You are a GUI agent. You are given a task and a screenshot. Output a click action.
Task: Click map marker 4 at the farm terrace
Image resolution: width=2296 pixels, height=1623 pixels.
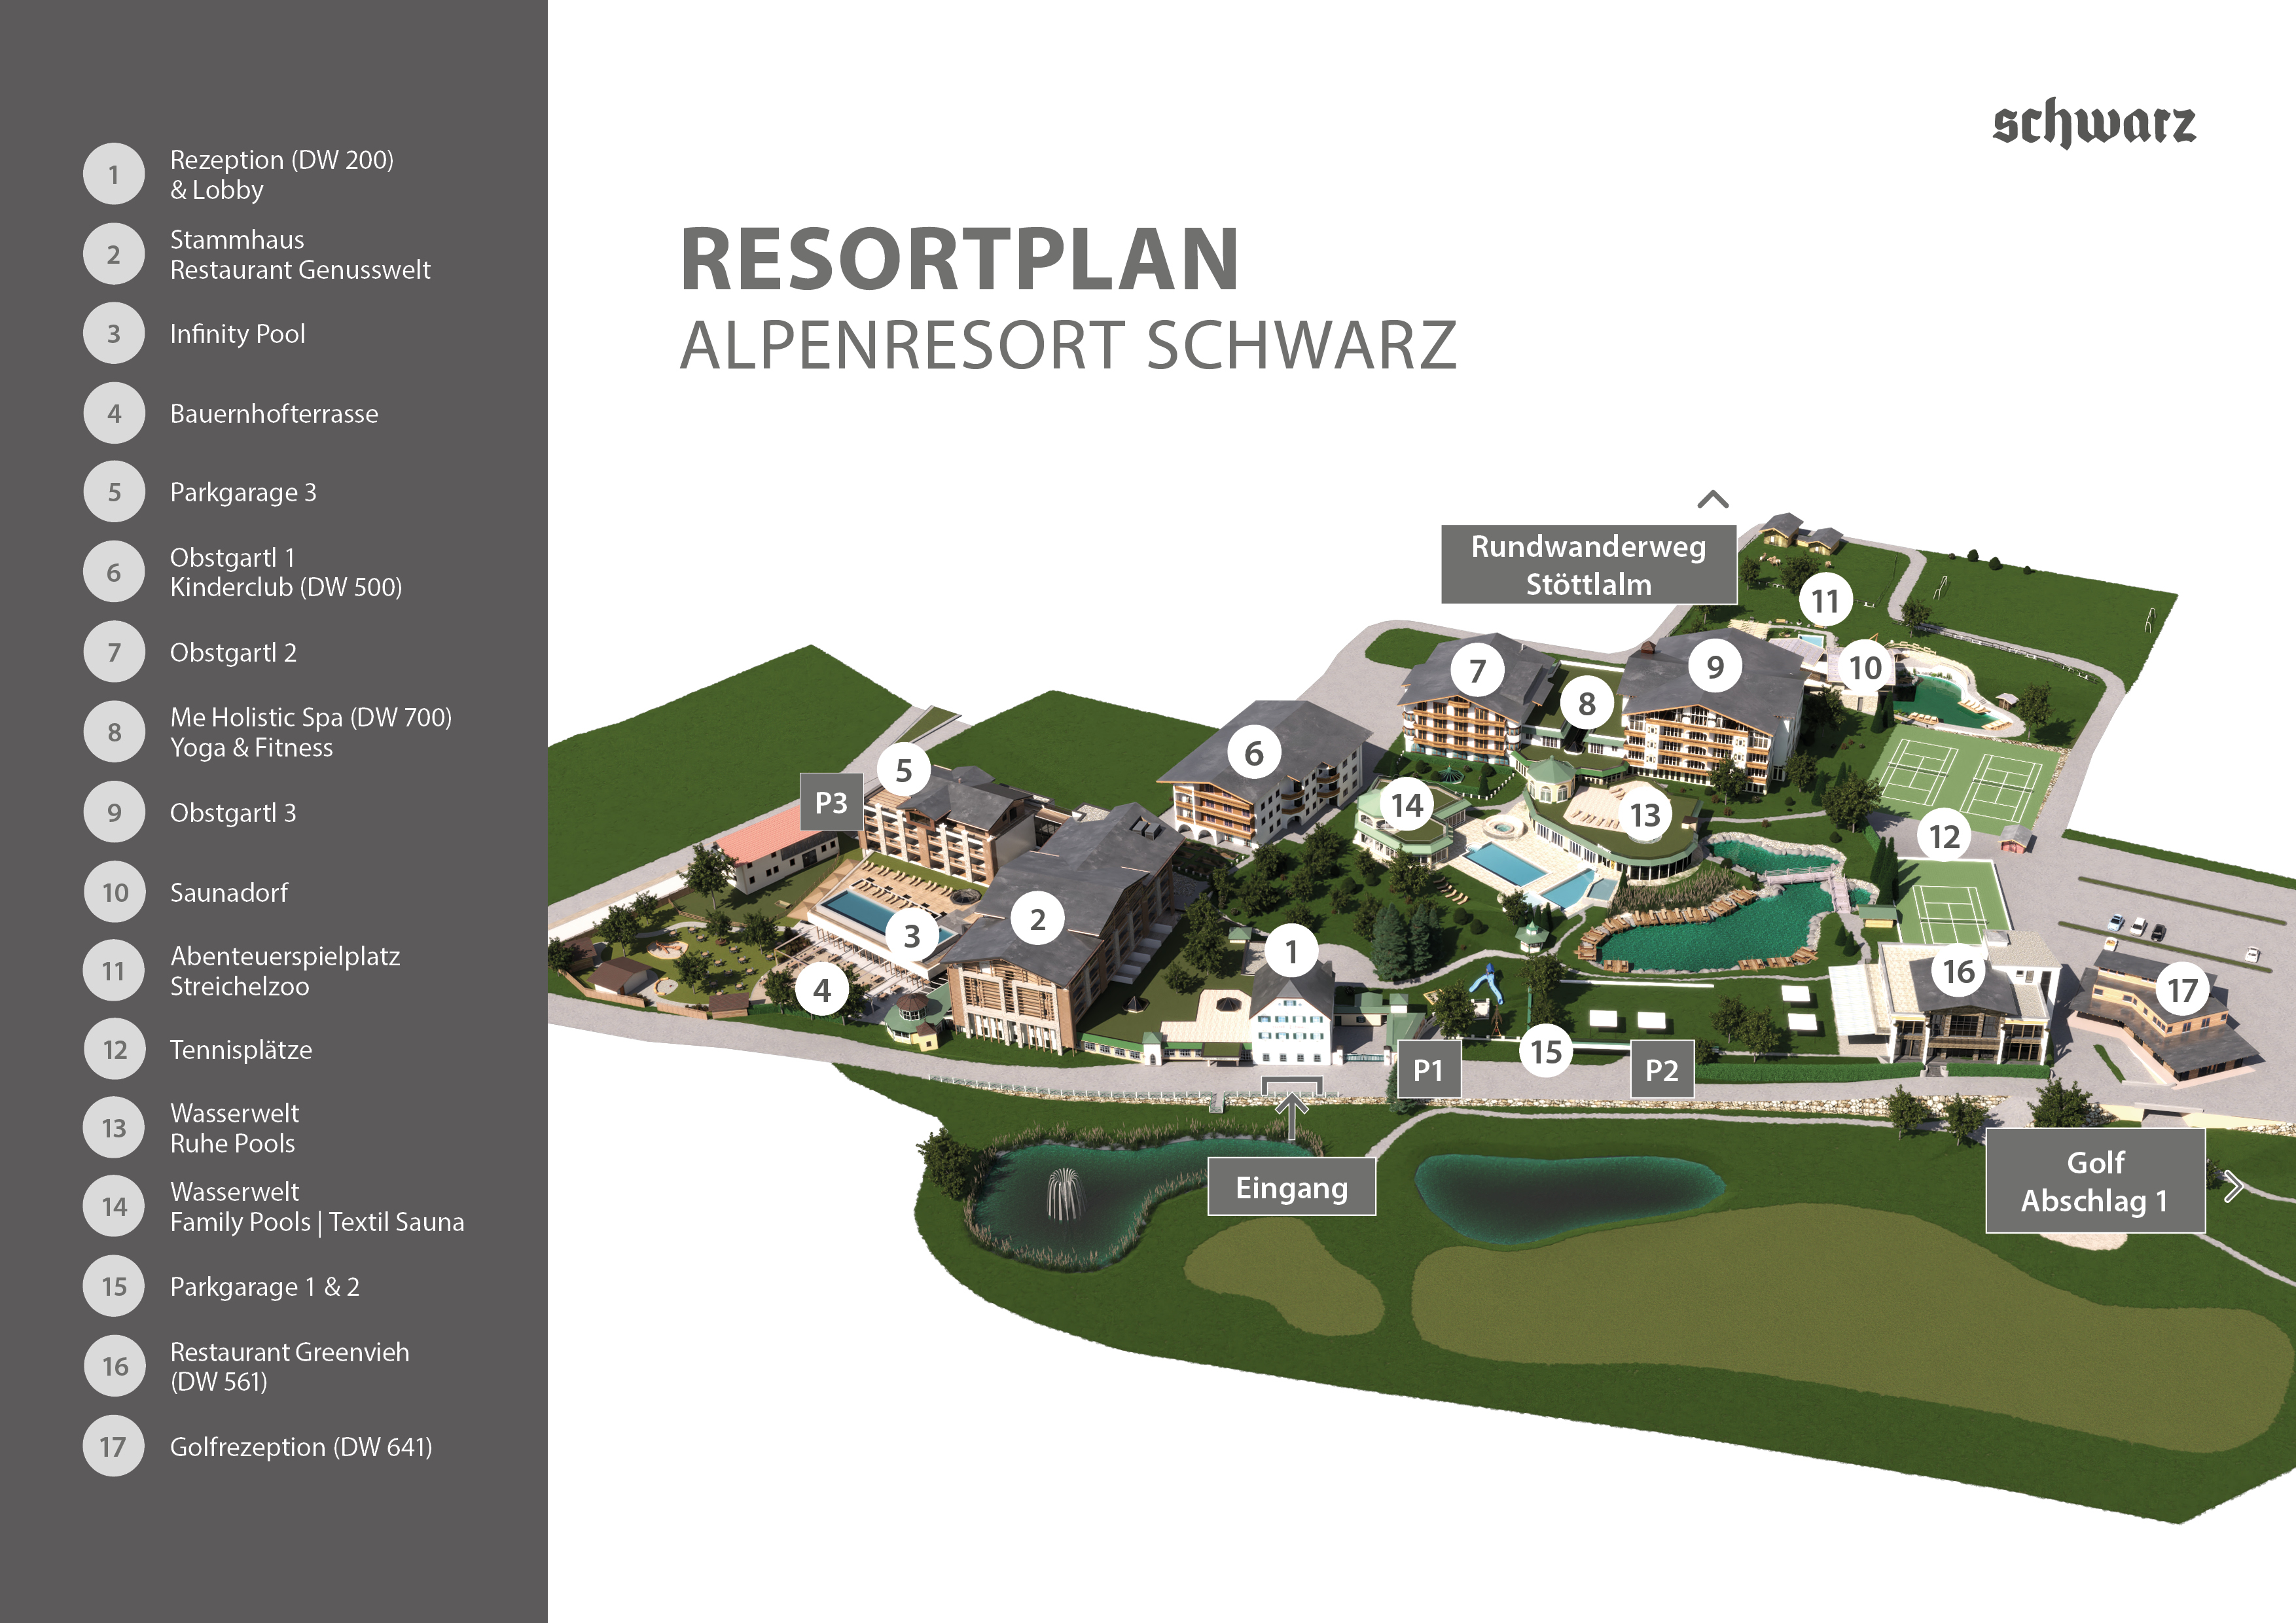pos(822,990)
